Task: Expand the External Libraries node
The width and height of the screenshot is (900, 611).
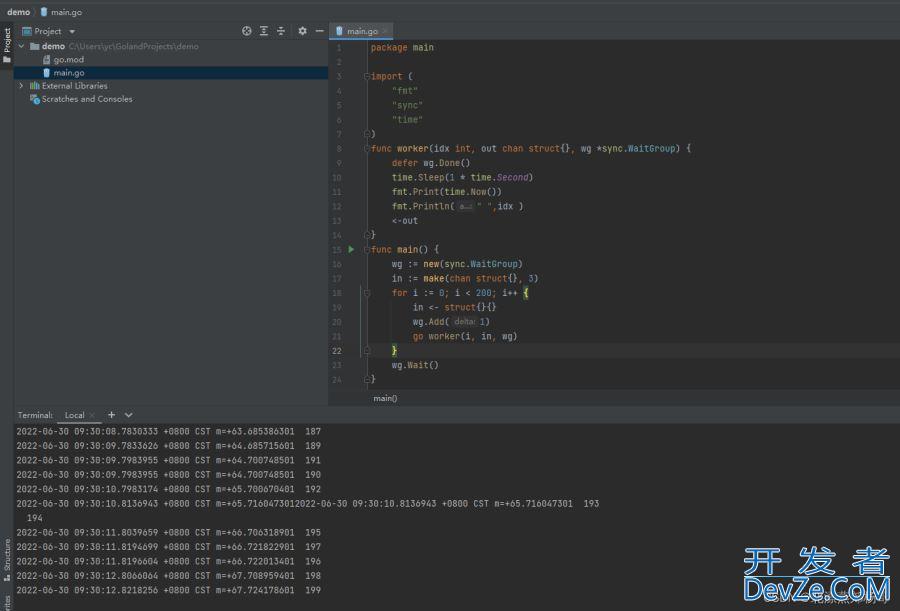Action: [x=21, y=86]
